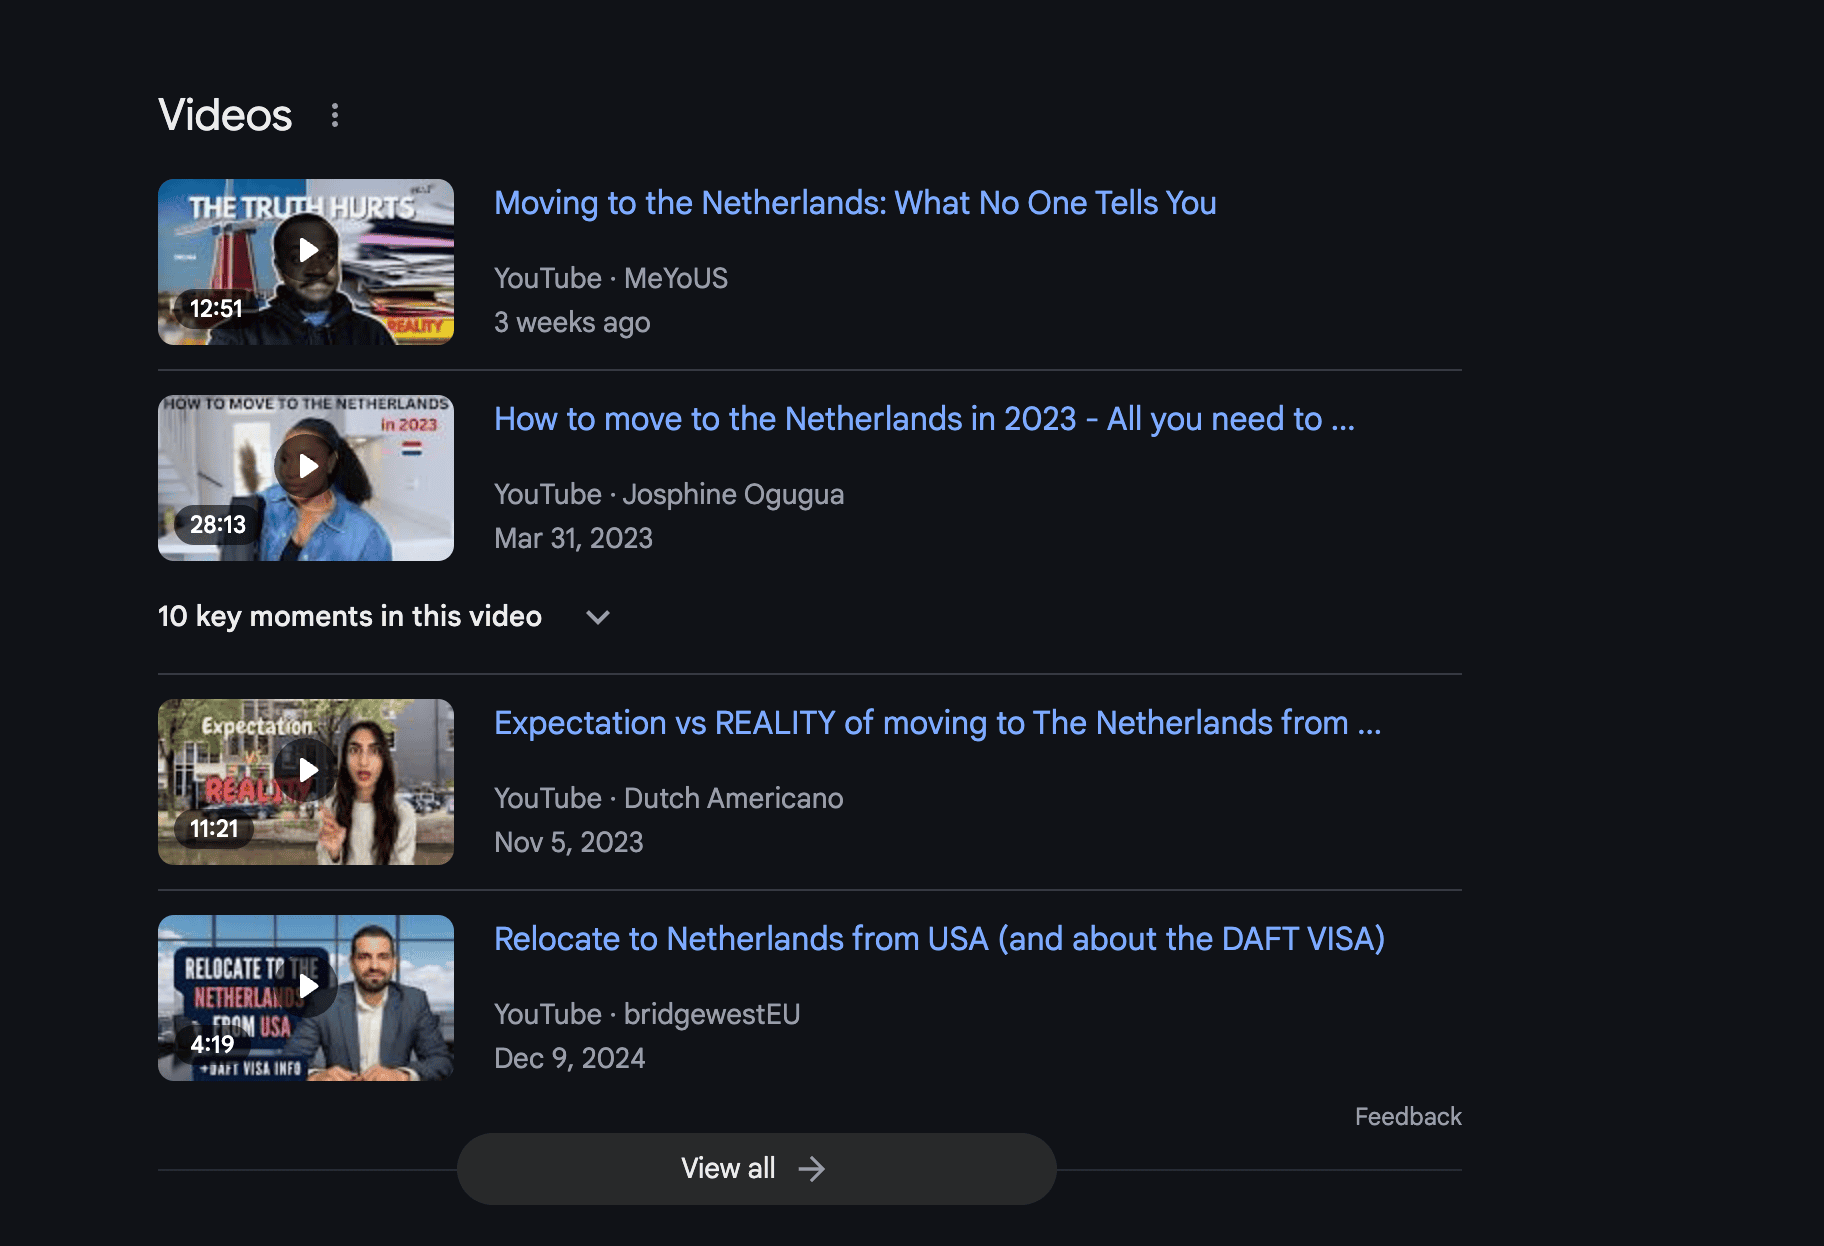Click the play icon on the bridgewestEU video

[x=308, y=986]
